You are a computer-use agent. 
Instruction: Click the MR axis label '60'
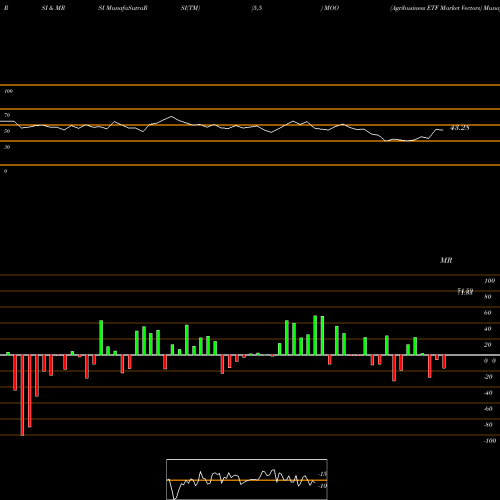488,313
